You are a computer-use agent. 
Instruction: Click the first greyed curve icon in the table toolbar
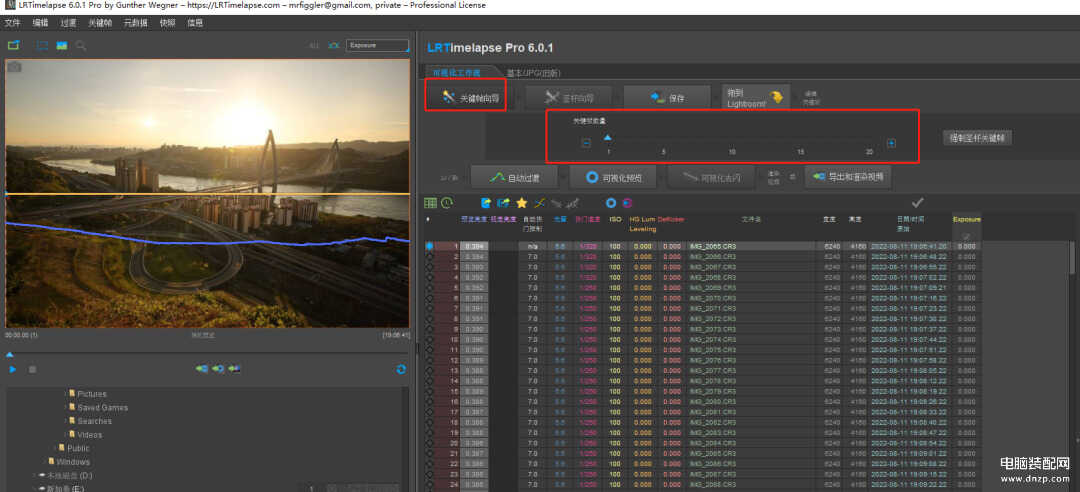[557, 203]
